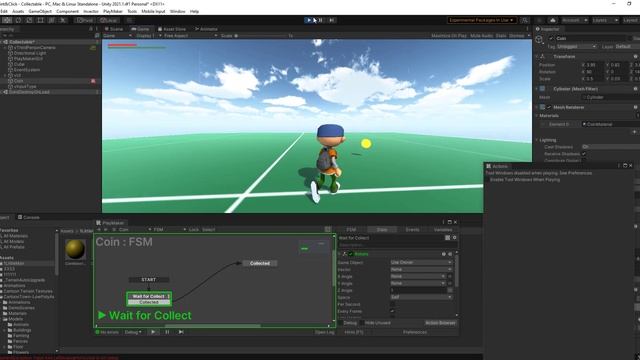
Task: Click the Unity Play button in top toolbar
Action: (x=309, y=20)
